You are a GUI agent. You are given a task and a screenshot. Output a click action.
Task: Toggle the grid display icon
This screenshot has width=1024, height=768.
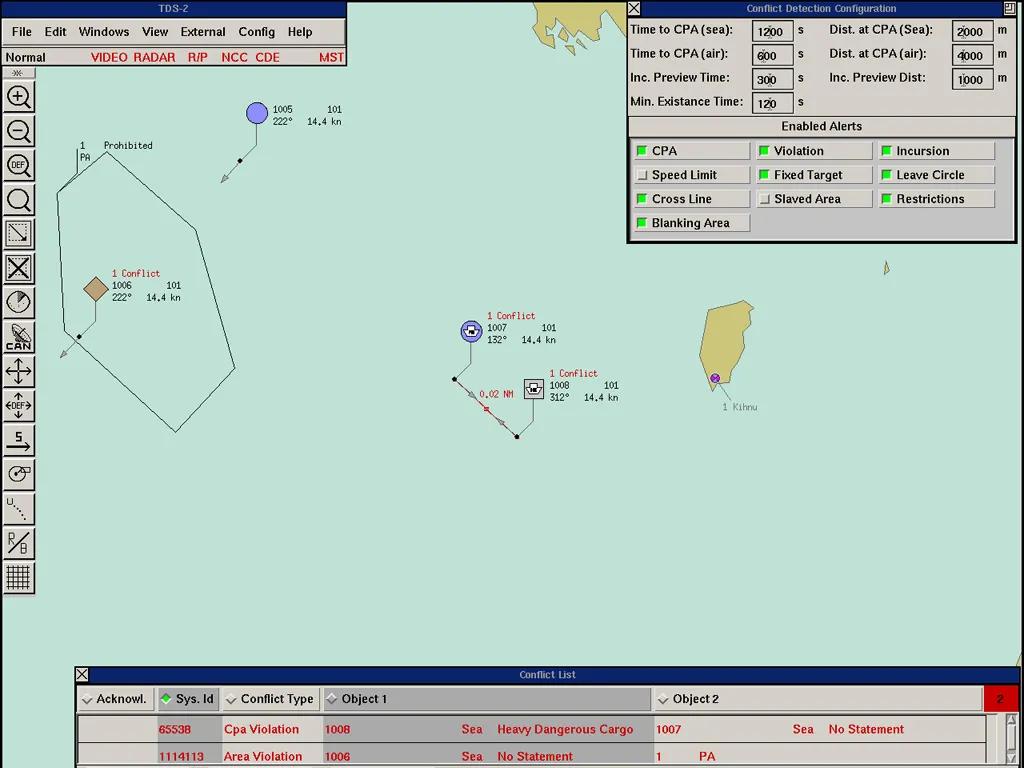19,577
